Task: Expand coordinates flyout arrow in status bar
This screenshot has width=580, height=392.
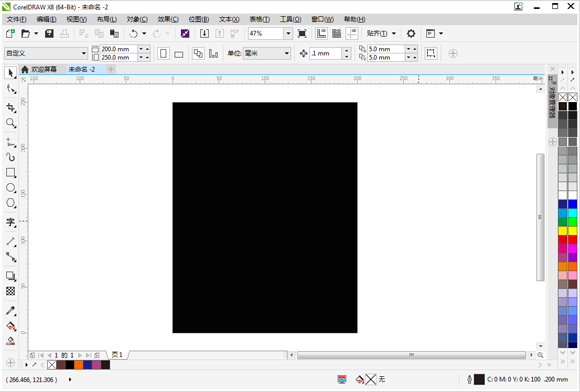Action: point(70,379)
